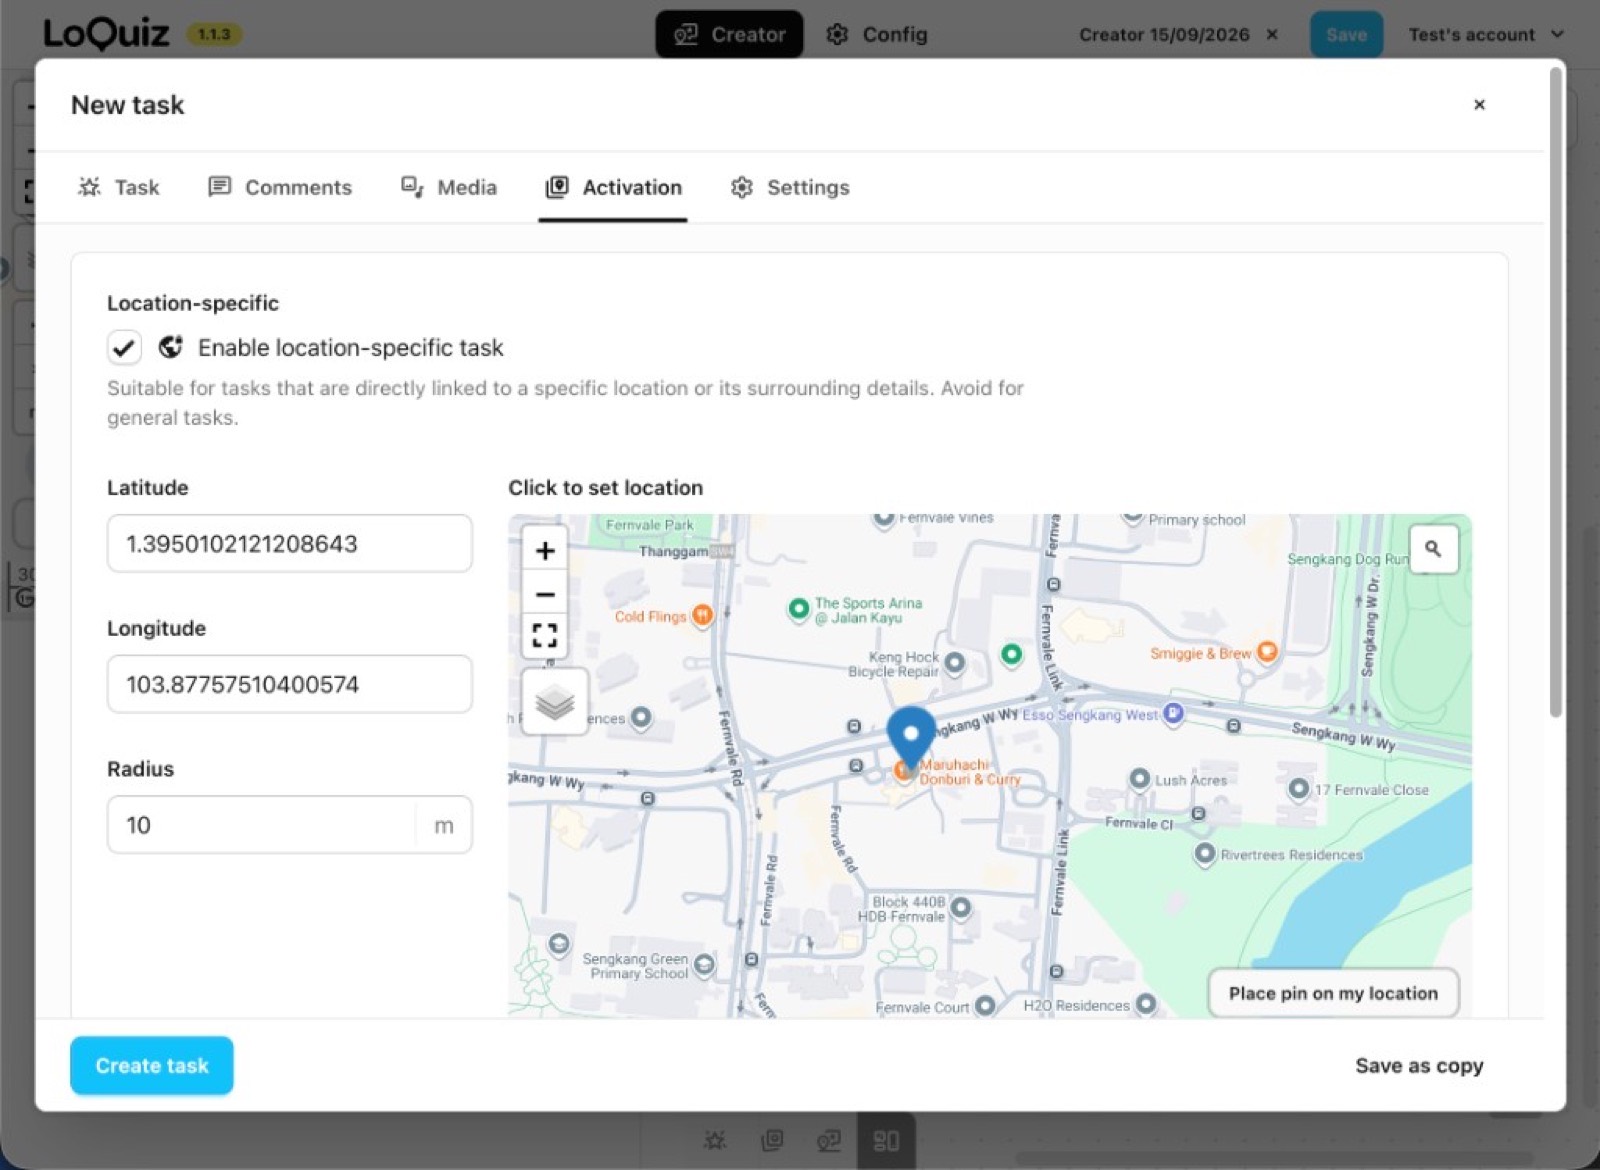The height and width of the screenshot is (1170, 1600).
Task: Click Place pin on my location
Action: coord(1333,993)
